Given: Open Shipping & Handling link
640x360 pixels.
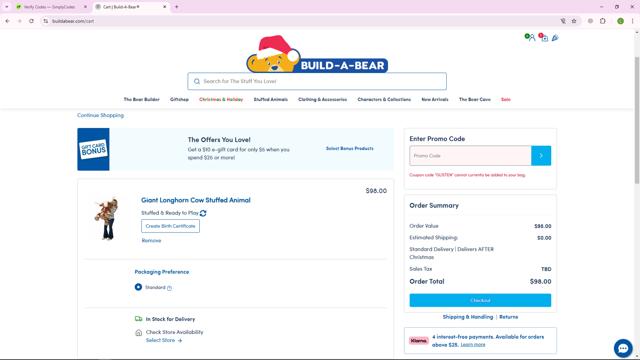Looking at the screenshot, I should coord(468,317).
